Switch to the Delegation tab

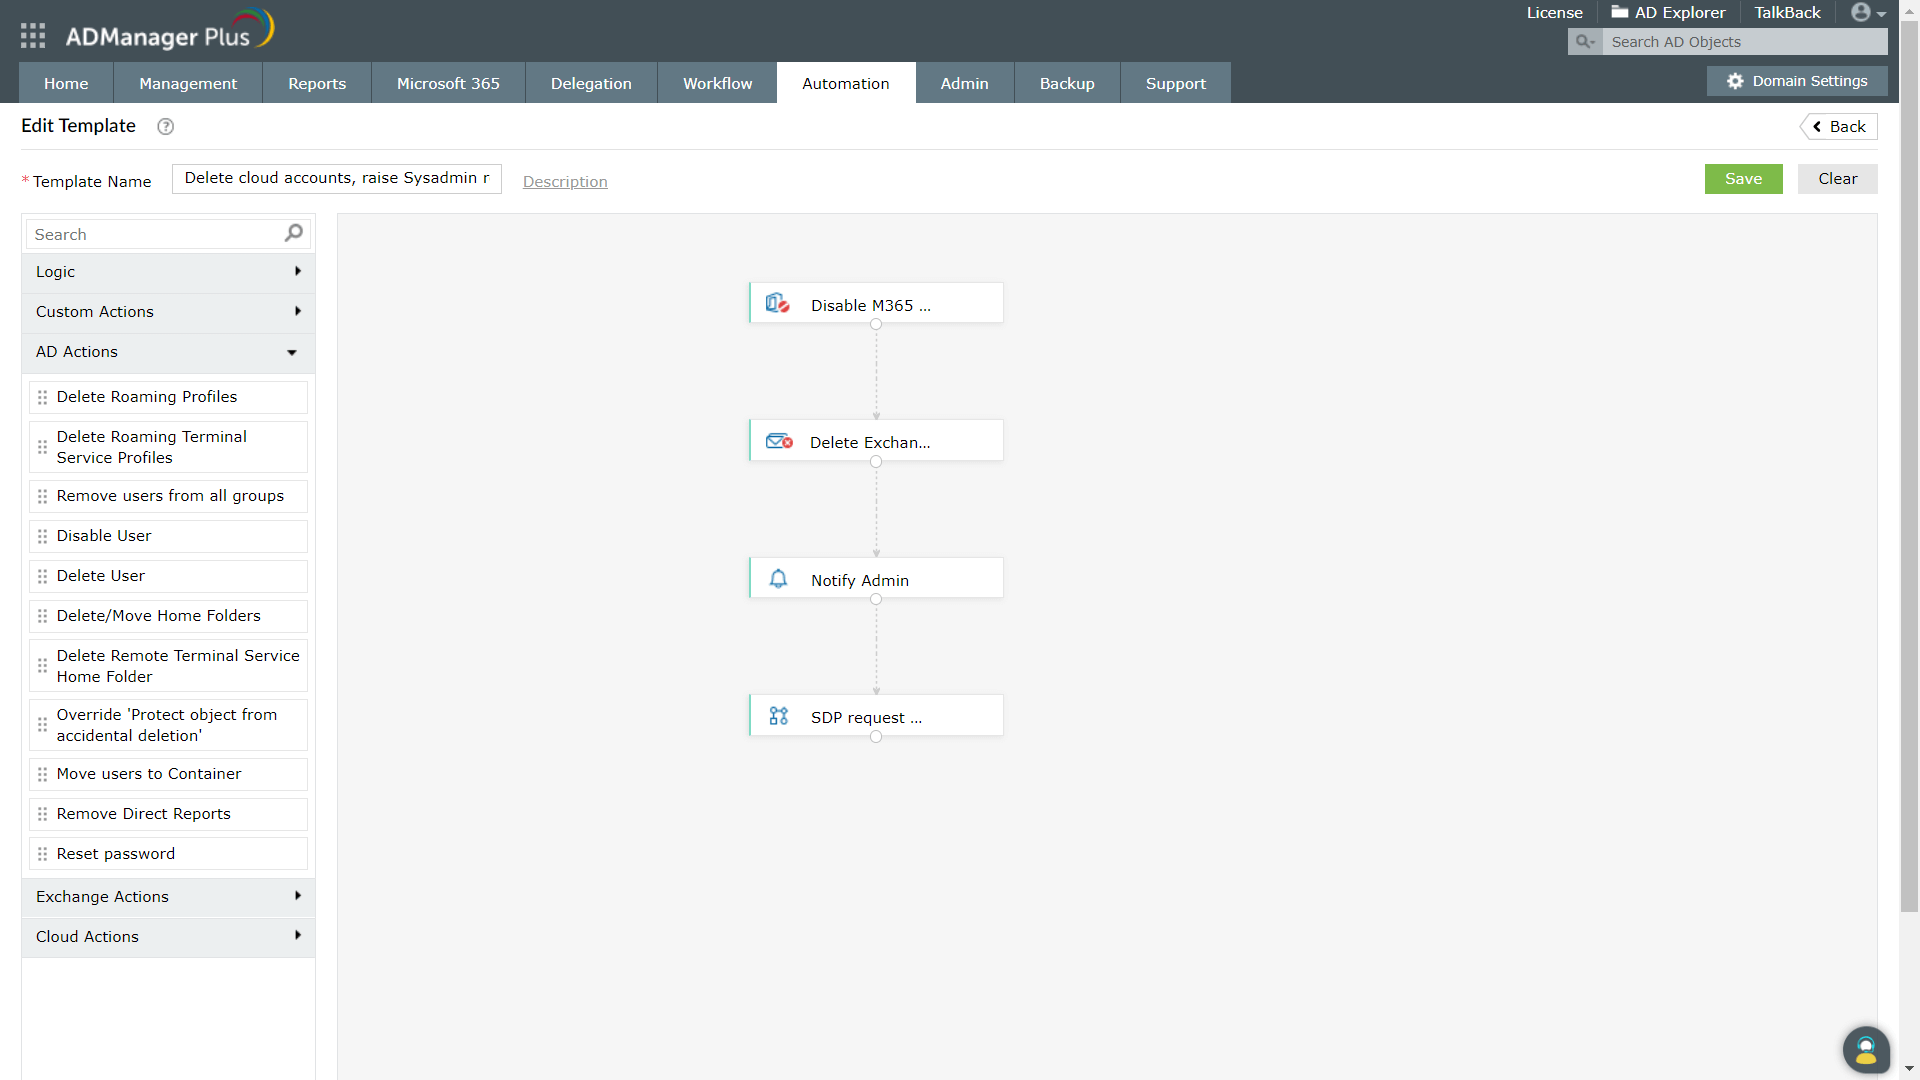(x=591, y=83)
